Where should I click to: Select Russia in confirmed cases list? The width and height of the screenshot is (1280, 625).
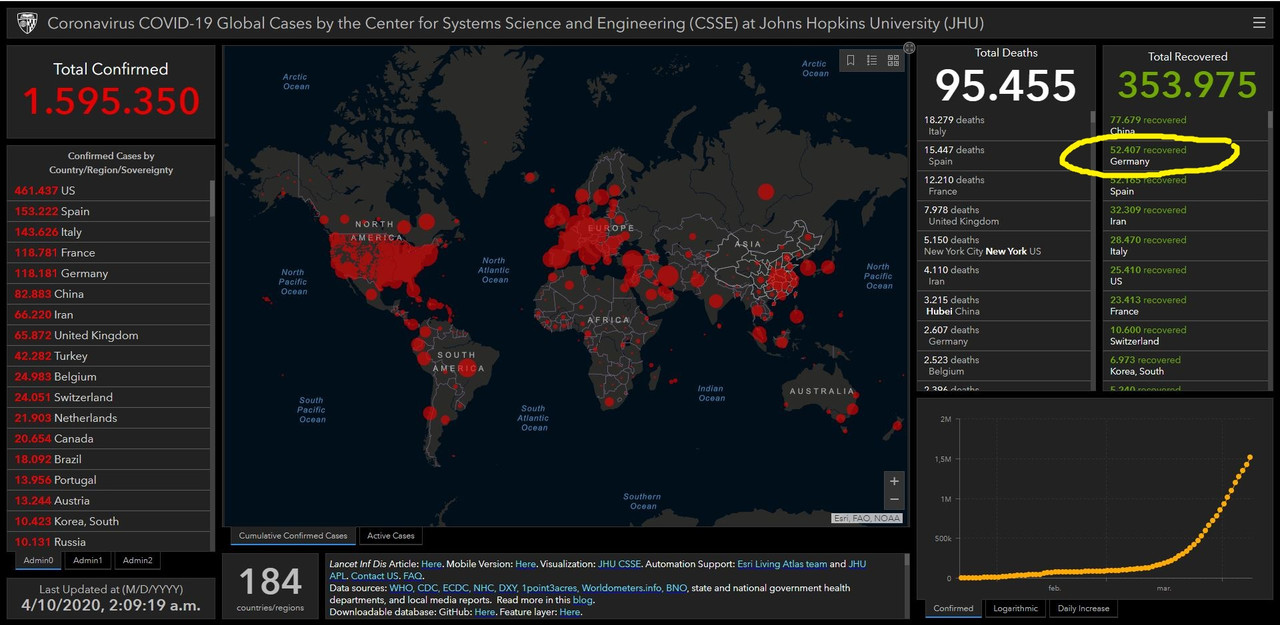click(x=109, y=542)
